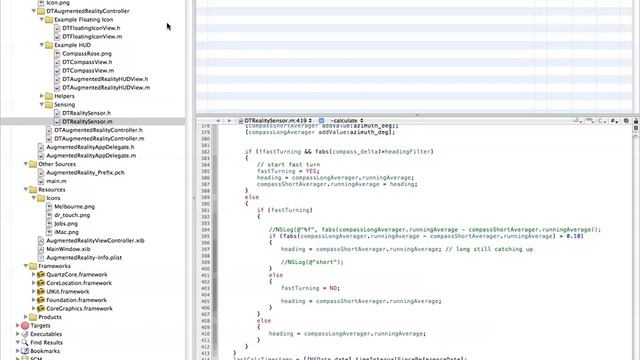Collapse the Other Sources group

click(26, 164)
